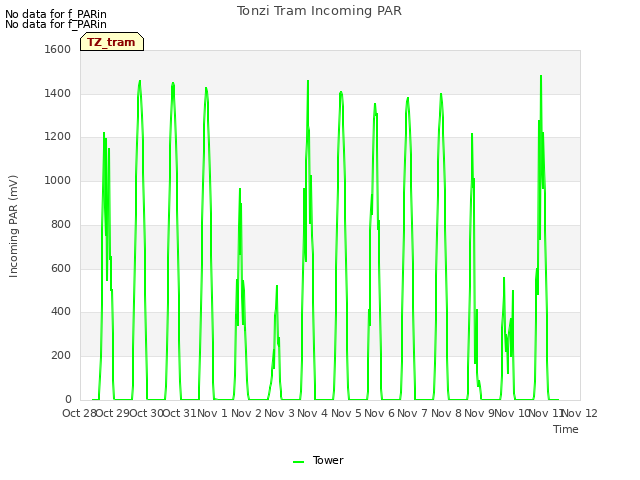Screen dimensions: 640x480
Task: Click the 1200 y-axis tick label
Action: (x=58, y=137)
